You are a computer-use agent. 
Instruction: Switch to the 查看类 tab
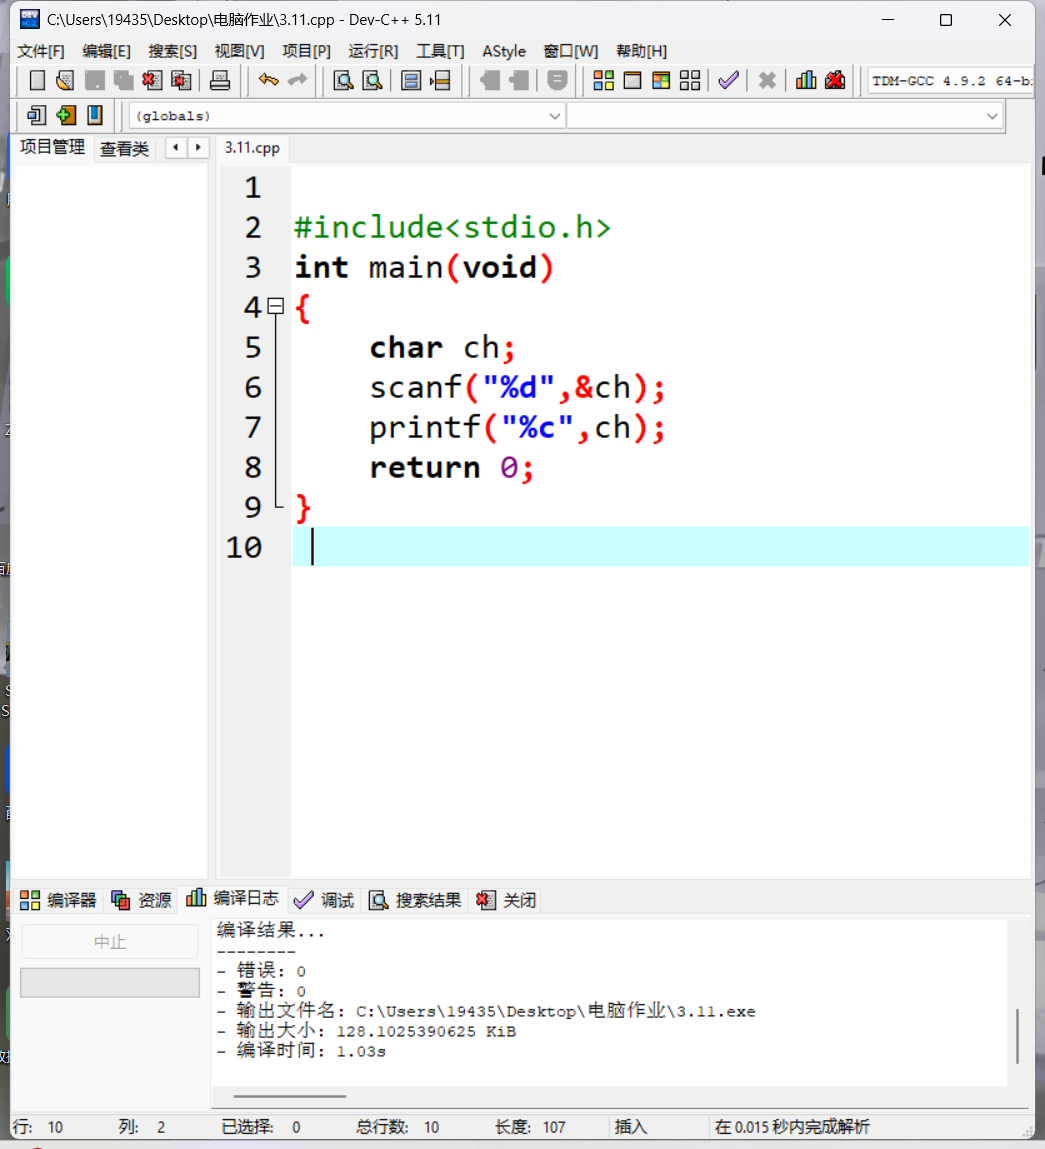[124, 149]
